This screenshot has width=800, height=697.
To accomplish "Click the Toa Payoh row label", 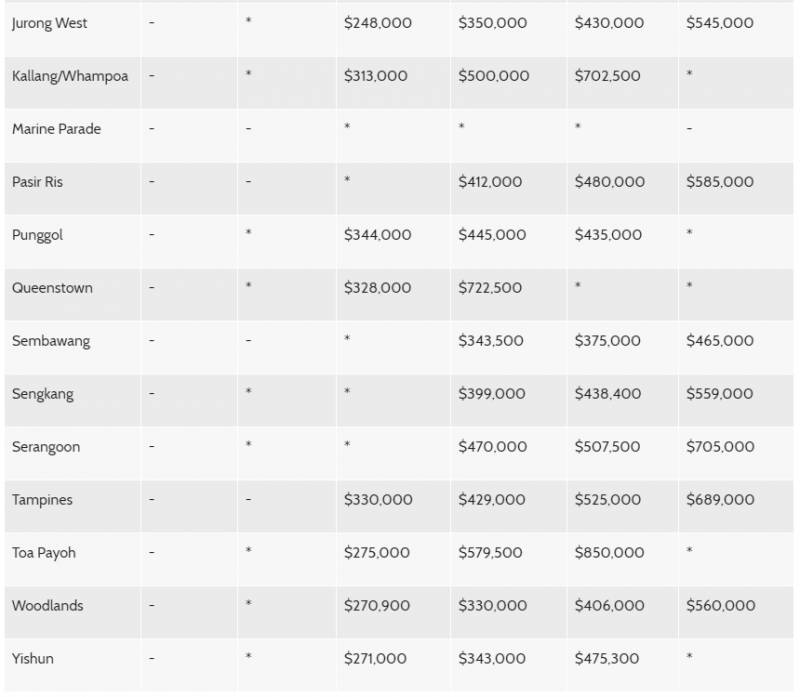I will [44, 553].
